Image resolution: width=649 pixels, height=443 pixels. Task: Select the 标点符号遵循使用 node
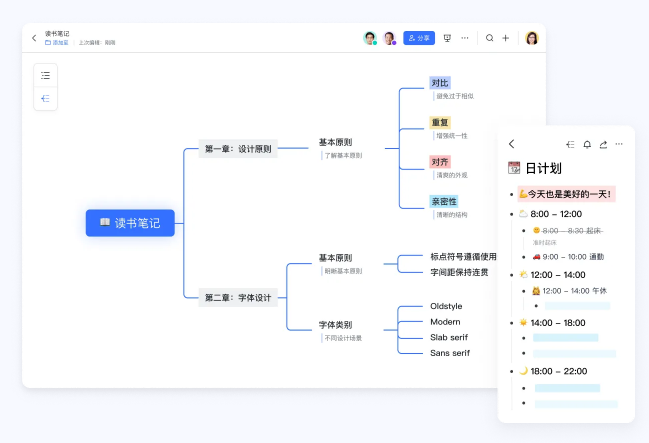coord(463,257)
